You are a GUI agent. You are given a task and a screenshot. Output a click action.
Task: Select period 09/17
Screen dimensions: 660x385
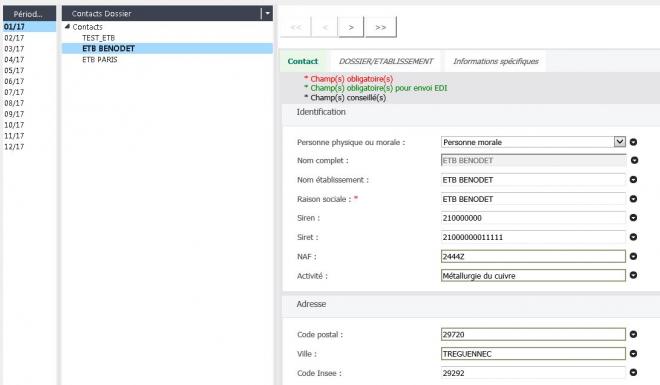coord(14,114)
